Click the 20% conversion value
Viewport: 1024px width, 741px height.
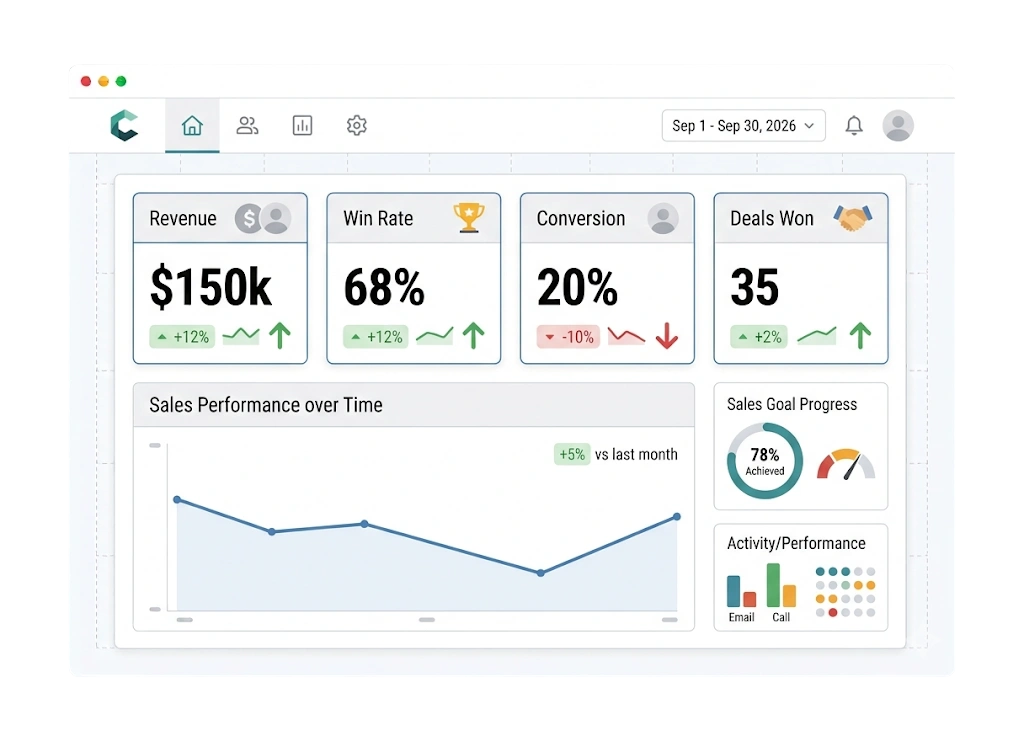577,287
